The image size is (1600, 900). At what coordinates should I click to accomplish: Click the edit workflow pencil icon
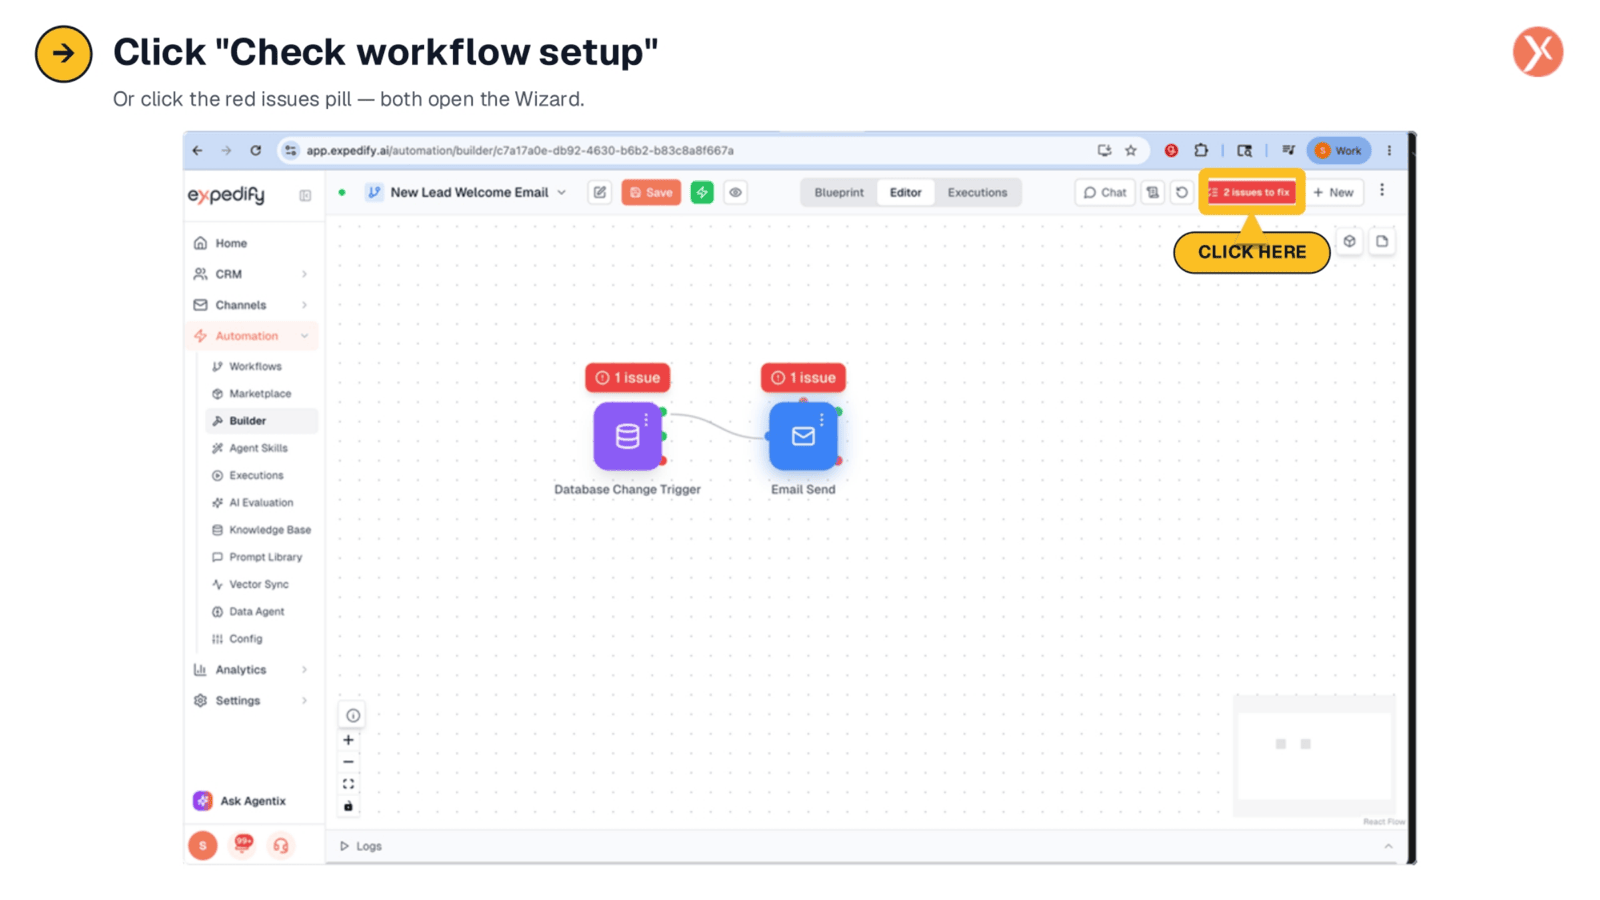click(x=599, y=192)
